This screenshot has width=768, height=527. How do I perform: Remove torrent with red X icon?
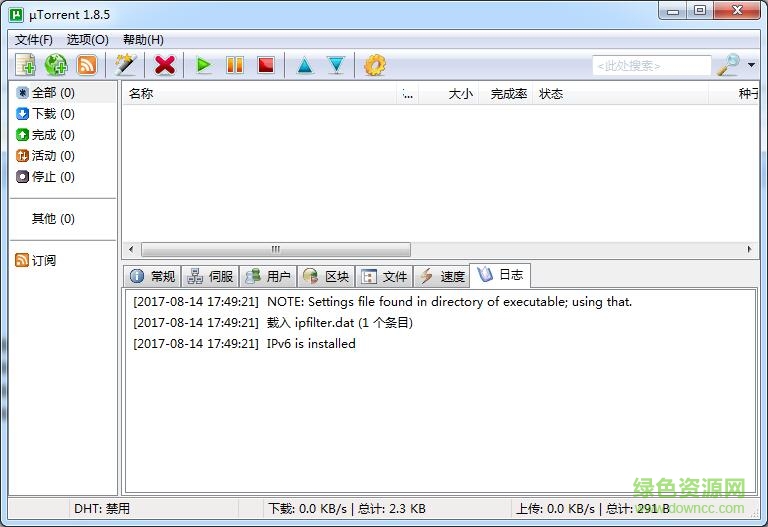pyautogui.click(x=165, y=65)
